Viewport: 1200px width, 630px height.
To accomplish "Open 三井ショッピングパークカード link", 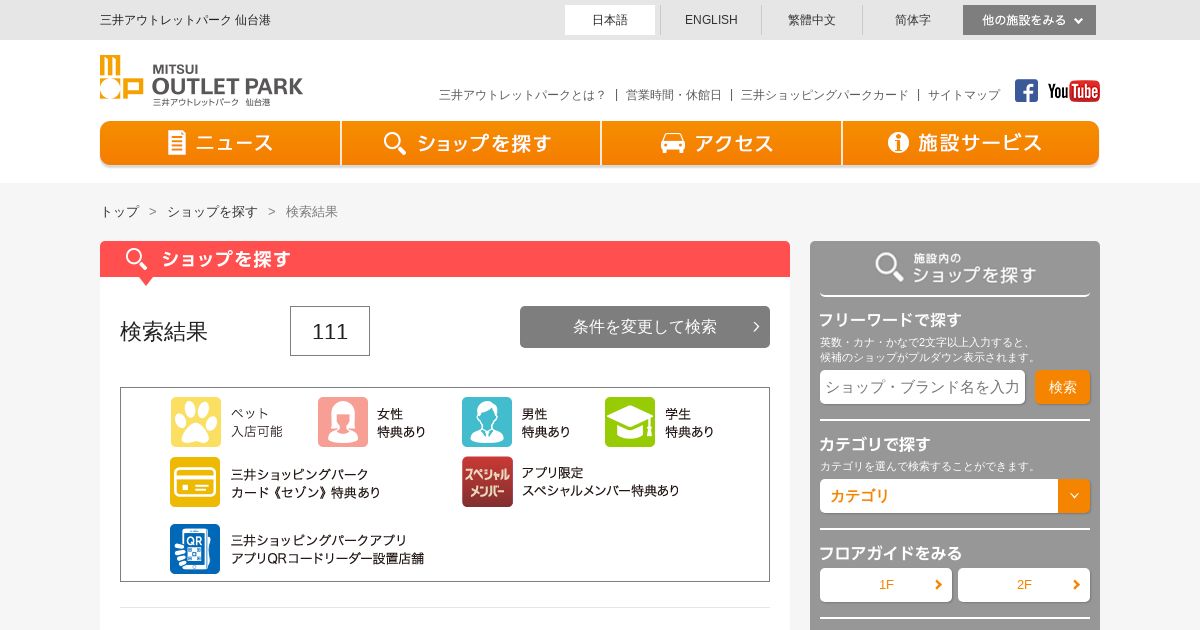I will pyautogui.click(x=825, y=95).
